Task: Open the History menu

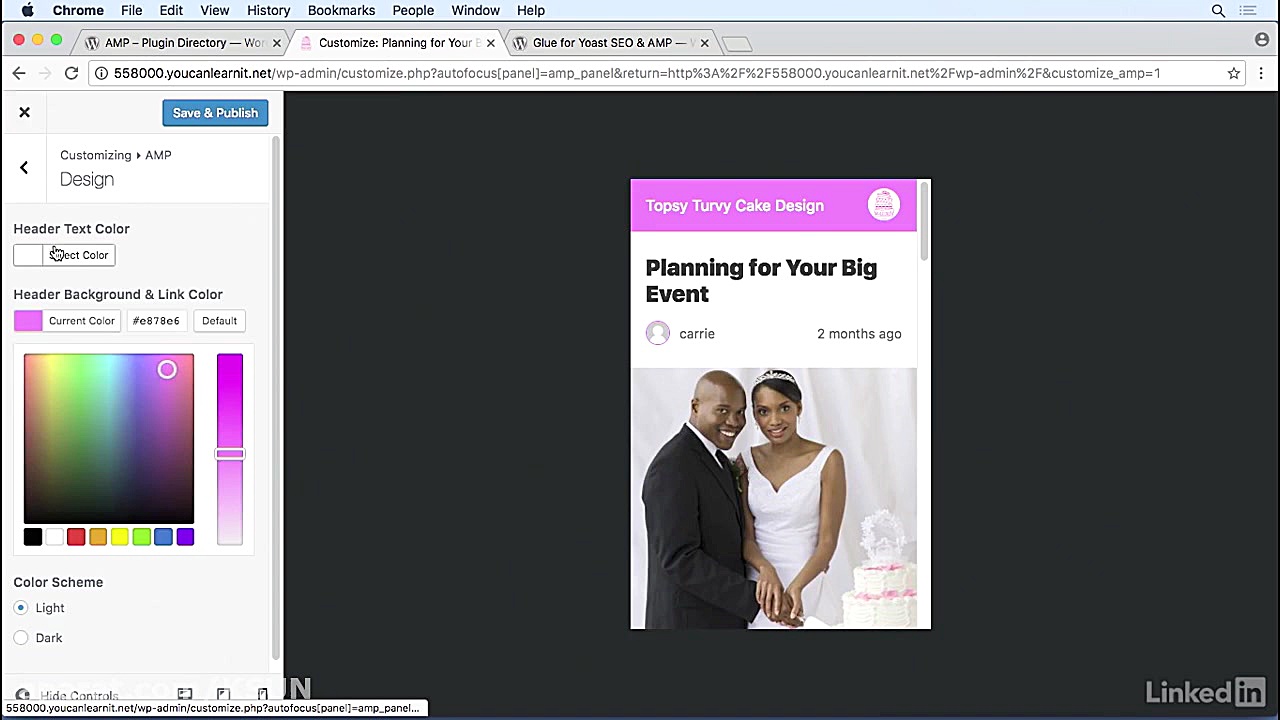Action: tap(268, 11)
